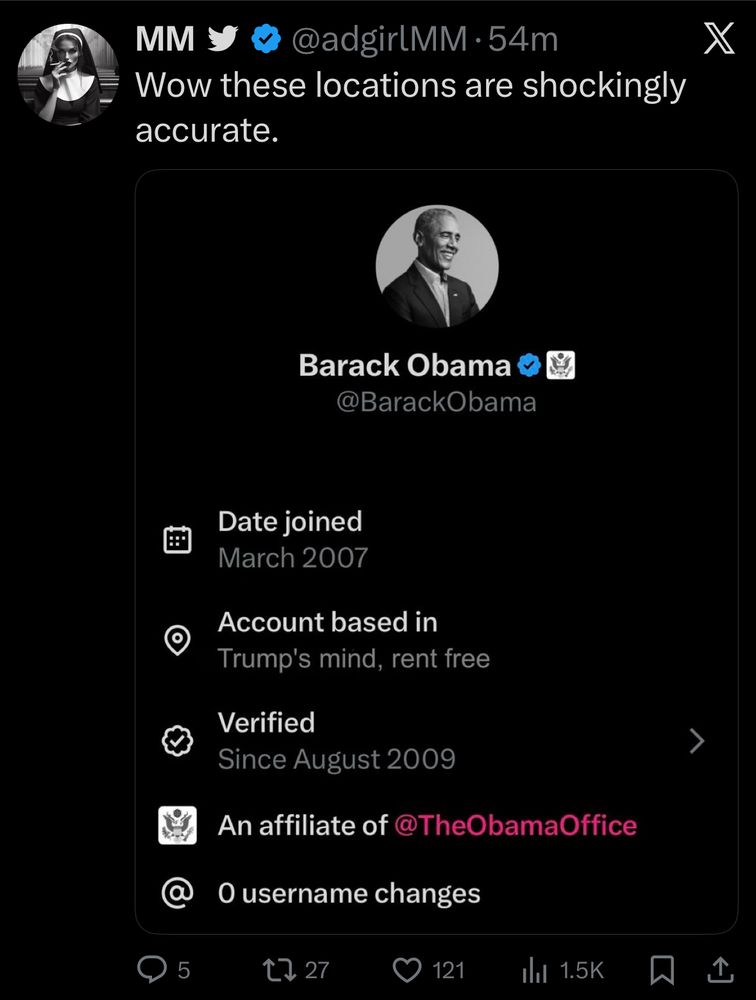Select the Account based in row

[x=354, y=640]
